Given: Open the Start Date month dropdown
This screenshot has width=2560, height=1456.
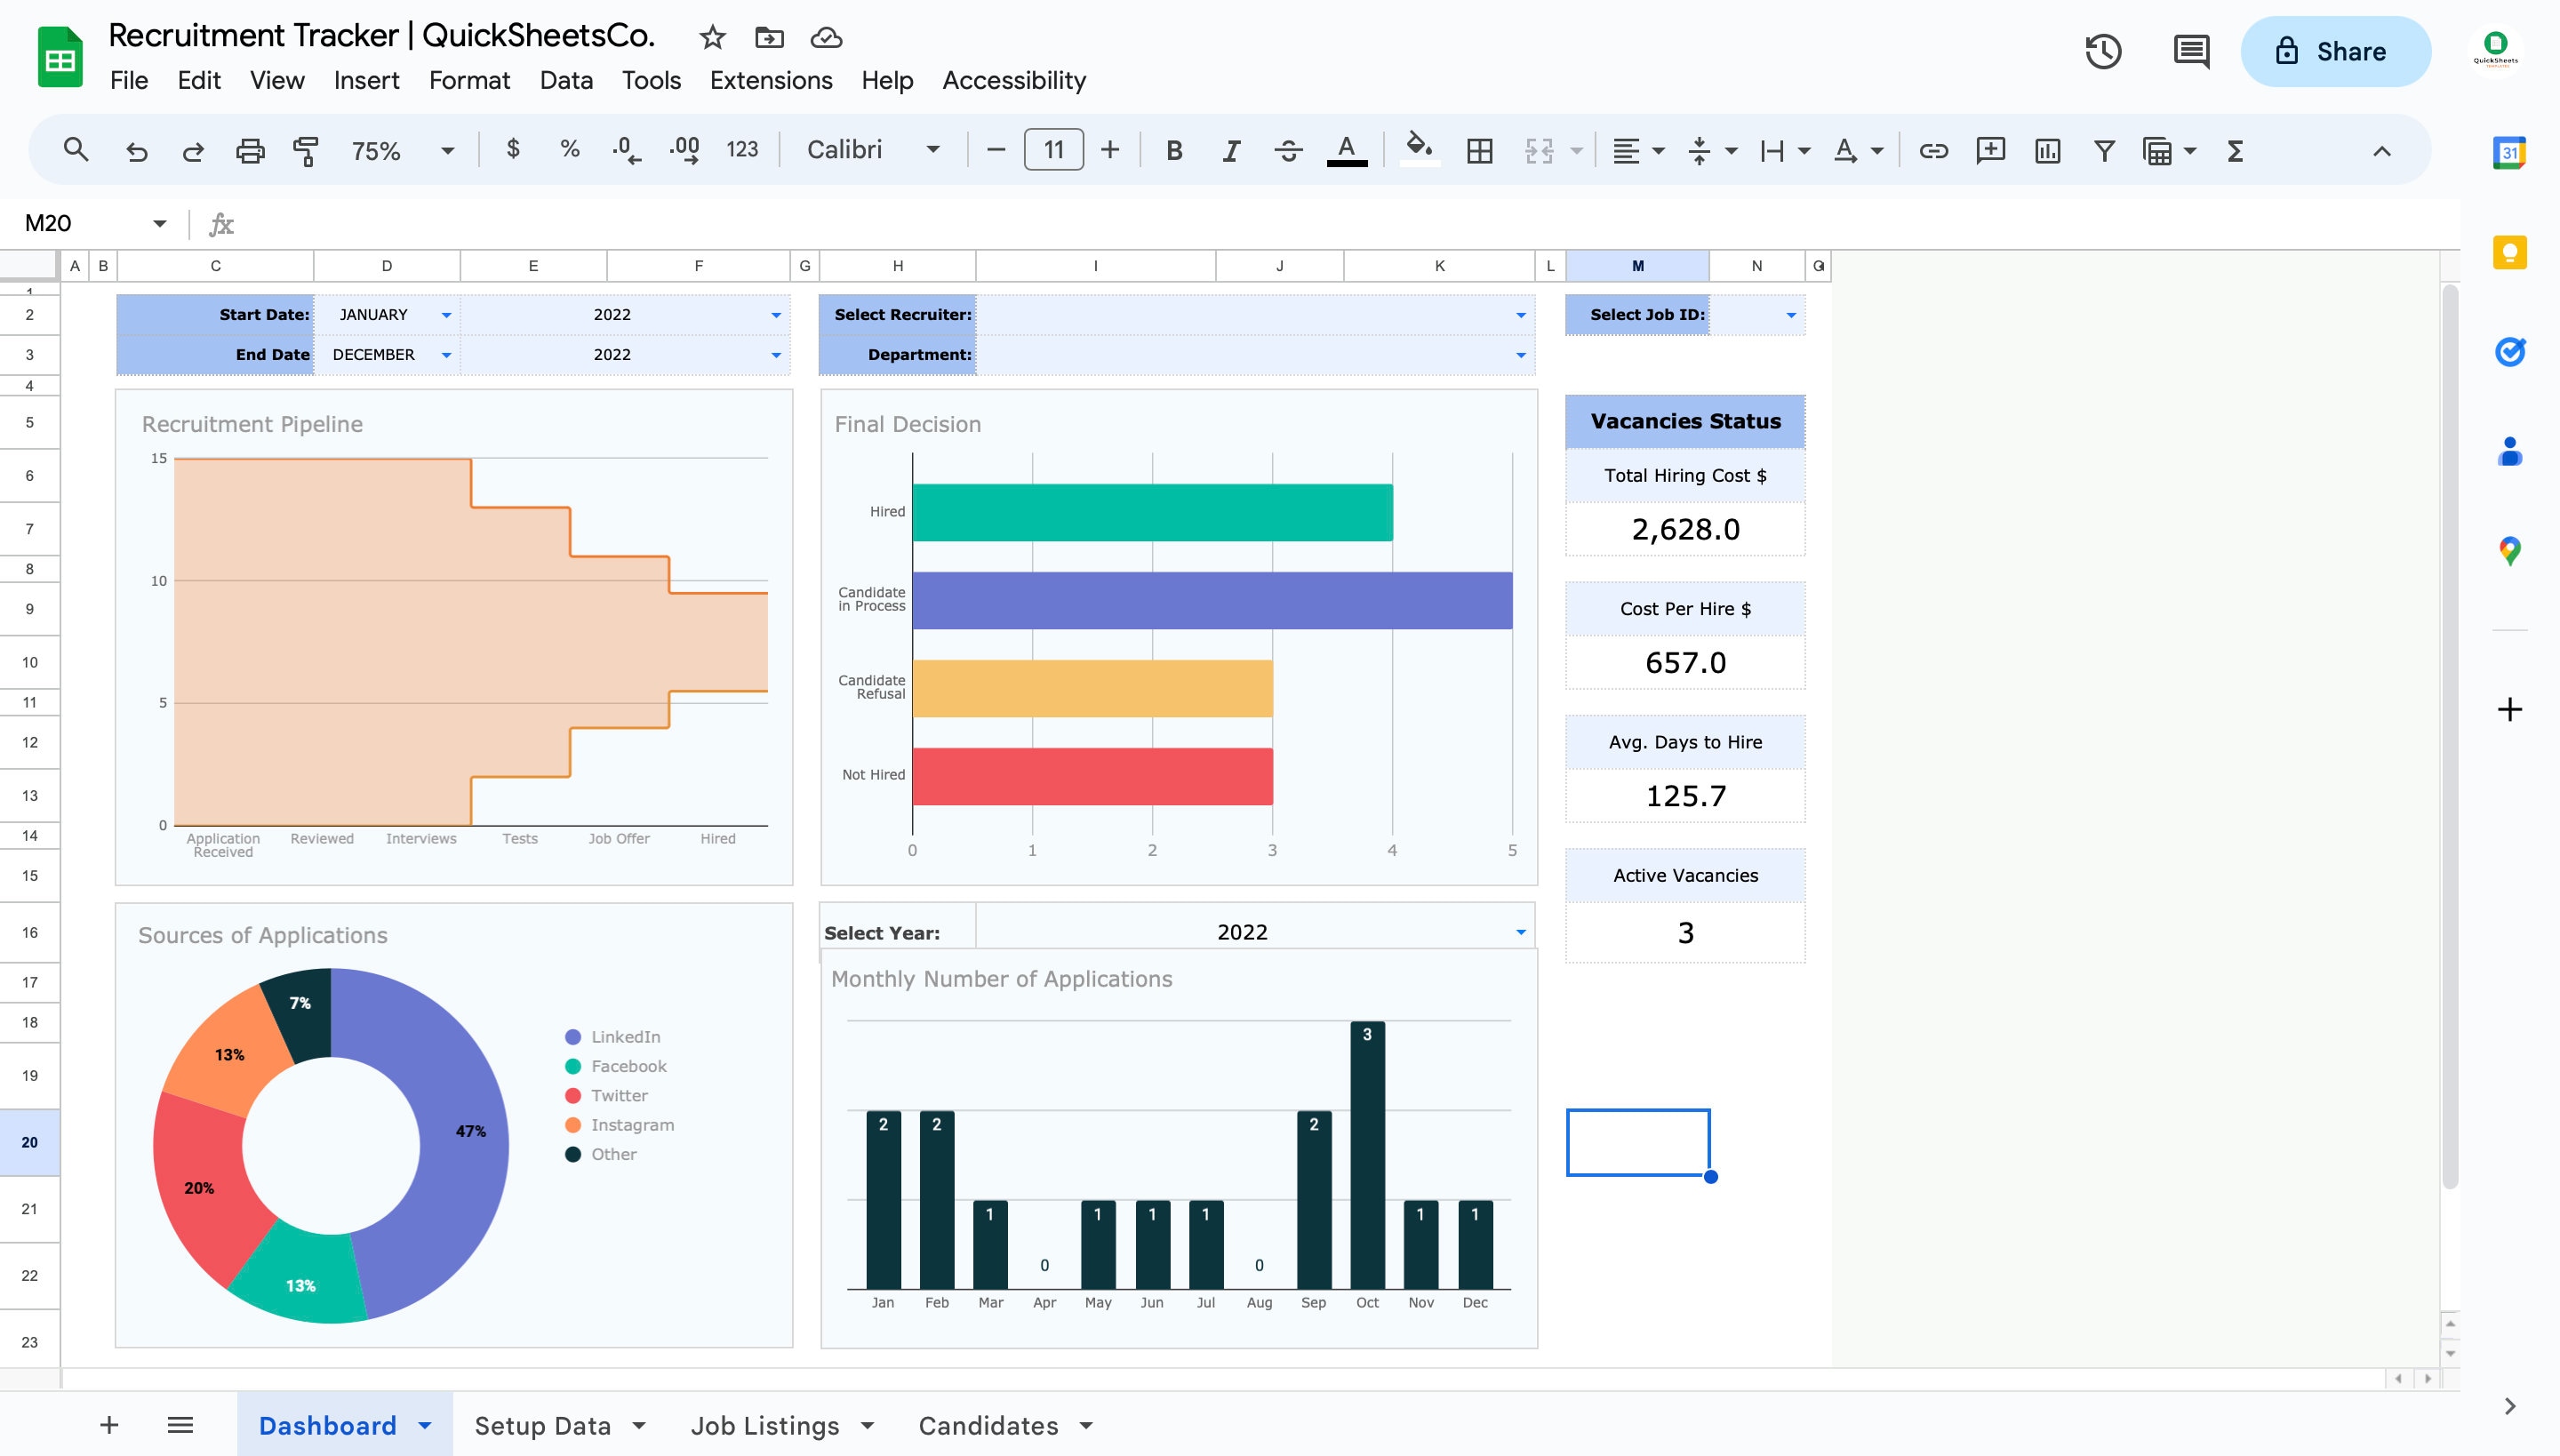Looking at the screenshot, I should (446, 314).
